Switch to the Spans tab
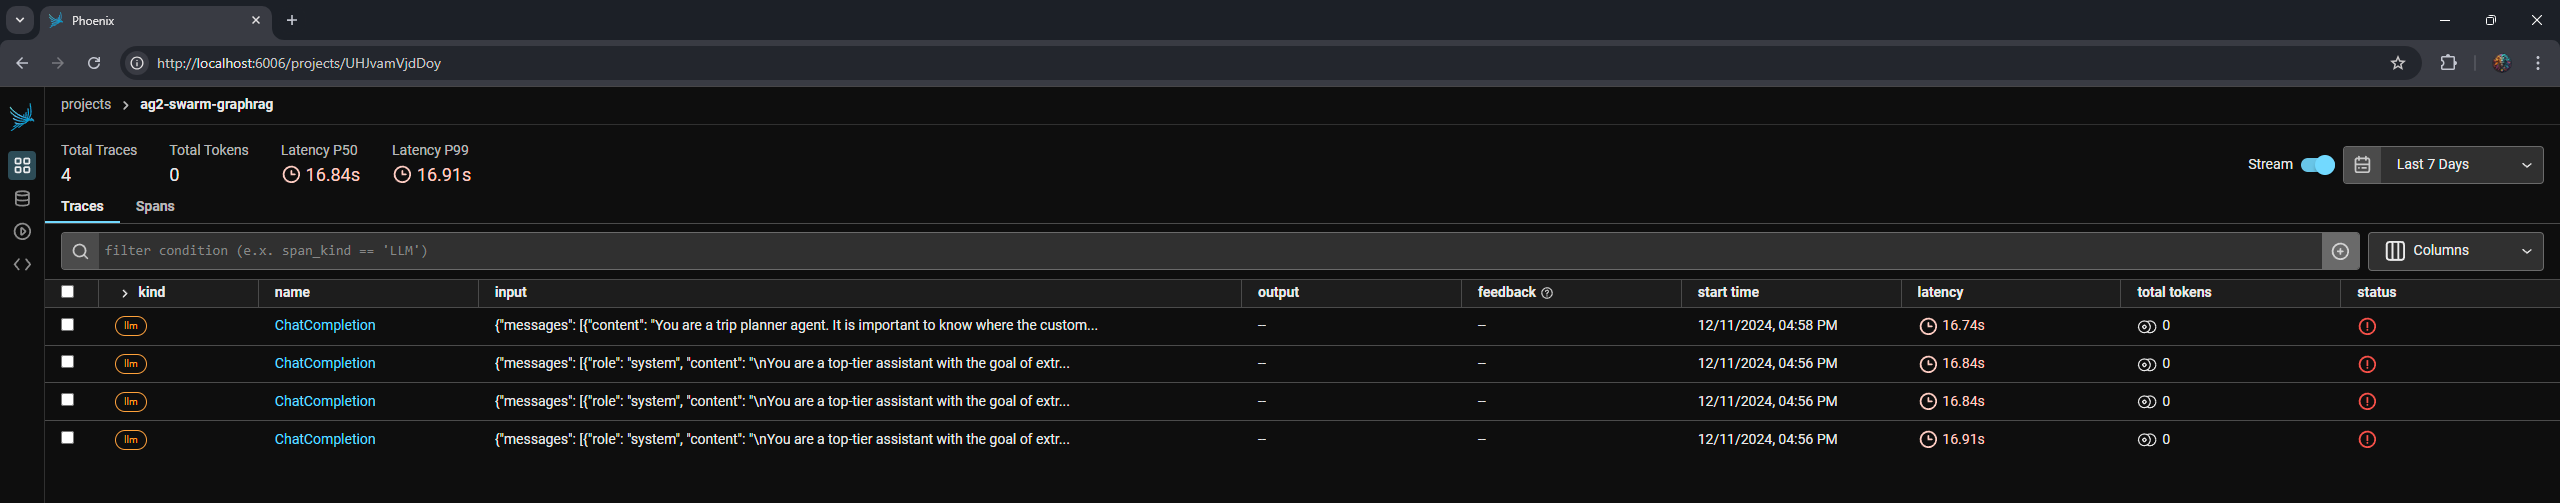This screenshot has height=503, width=2560. pyautogui.click(x=155, y=206)
